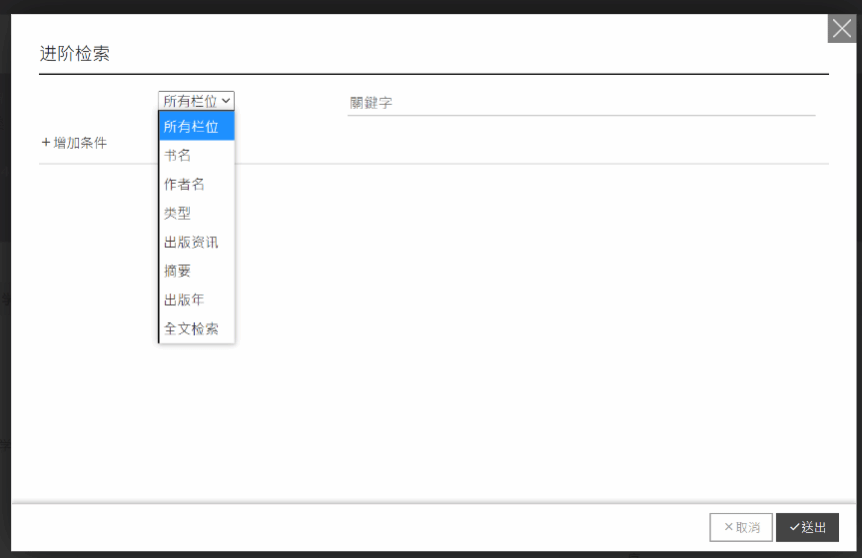
Task: Close the advanced search dialog with the X icon
Action: 841,28
